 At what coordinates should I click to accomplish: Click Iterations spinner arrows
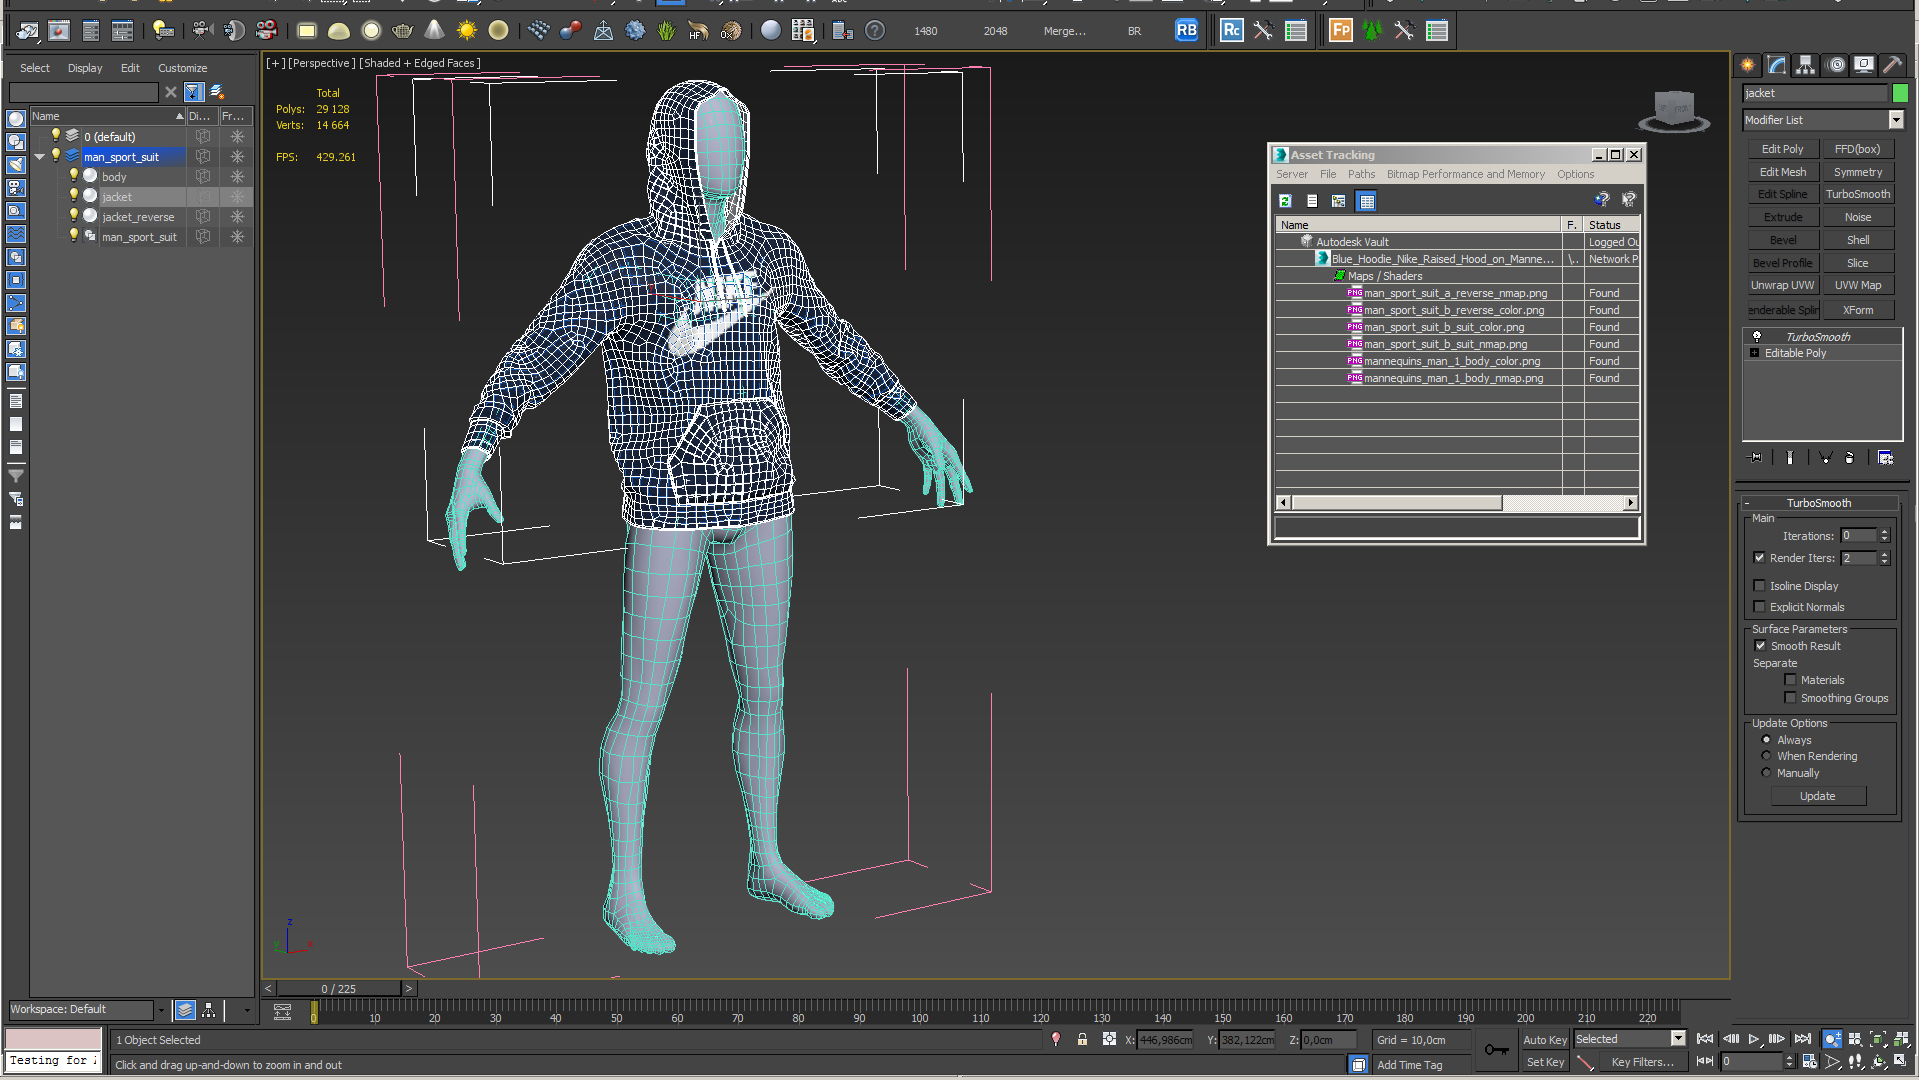coord(1885,536)
